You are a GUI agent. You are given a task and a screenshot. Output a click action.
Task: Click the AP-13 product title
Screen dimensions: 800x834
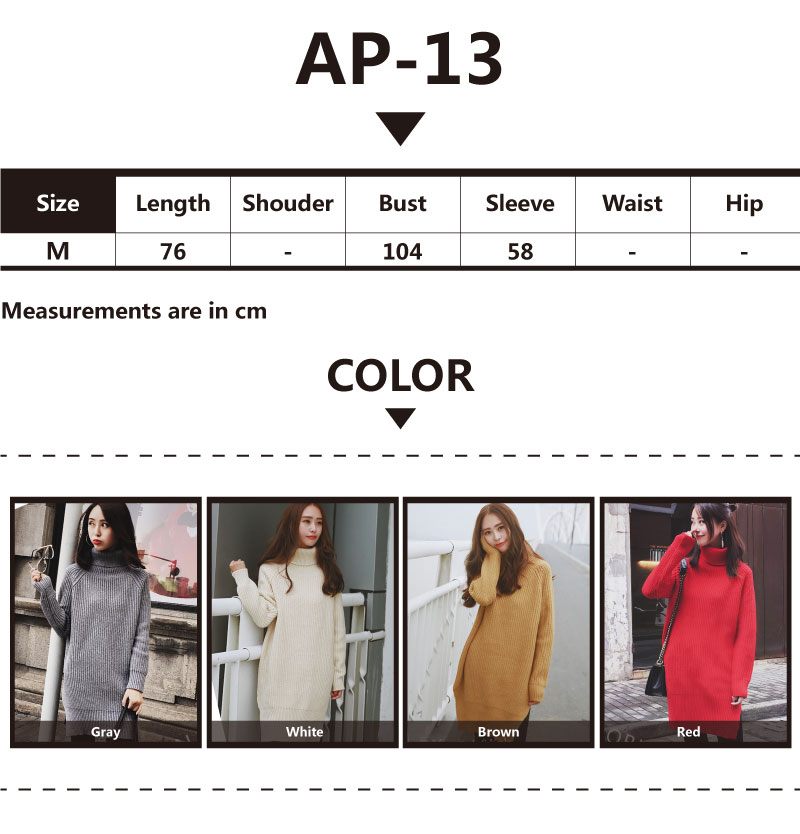(x=399, y=59)
